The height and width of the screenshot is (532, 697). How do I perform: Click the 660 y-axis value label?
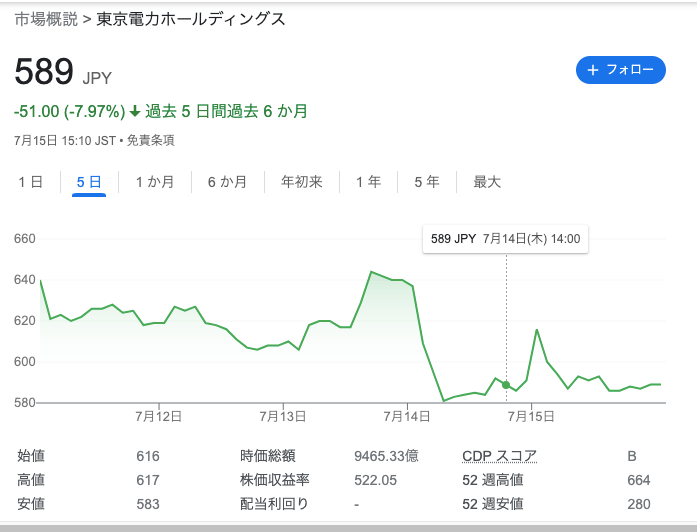coord(24,239)
